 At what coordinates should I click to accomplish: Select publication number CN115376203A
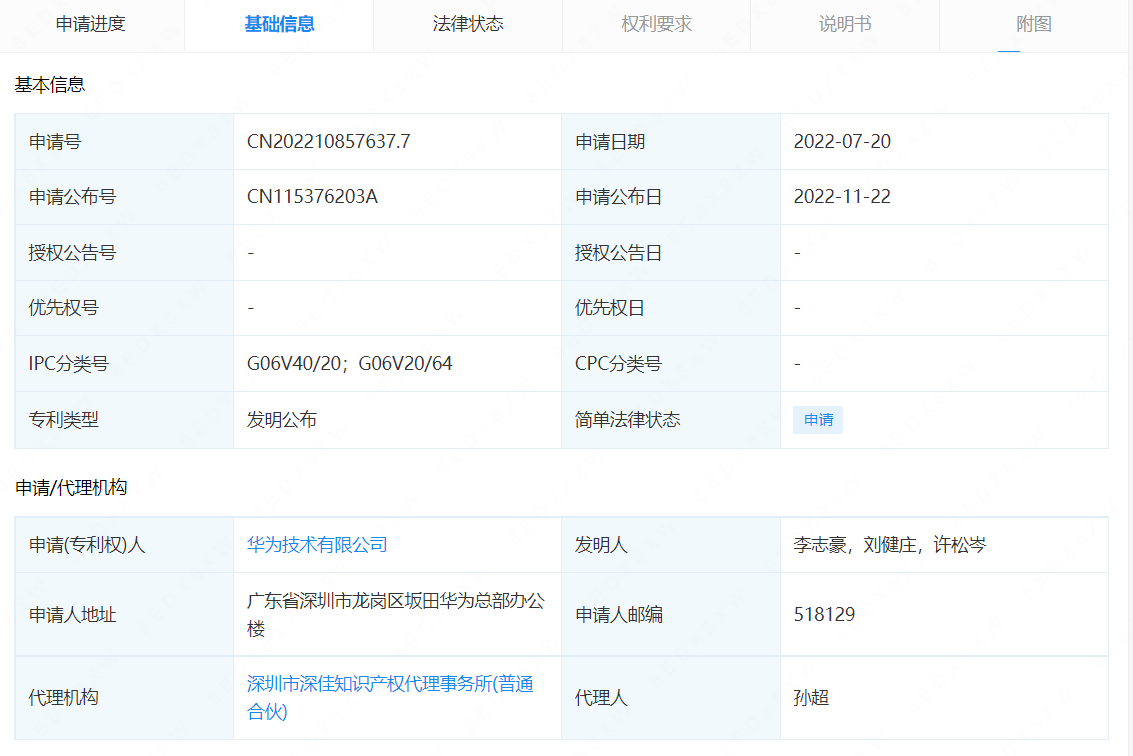point(316,197)
